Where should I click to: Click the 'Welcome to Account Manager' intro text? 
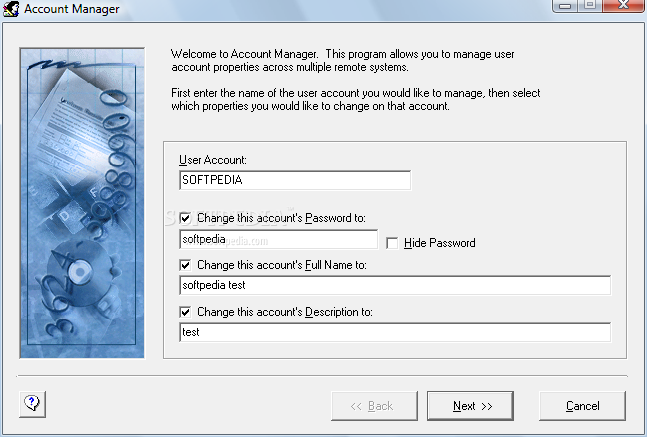point(342,61)
